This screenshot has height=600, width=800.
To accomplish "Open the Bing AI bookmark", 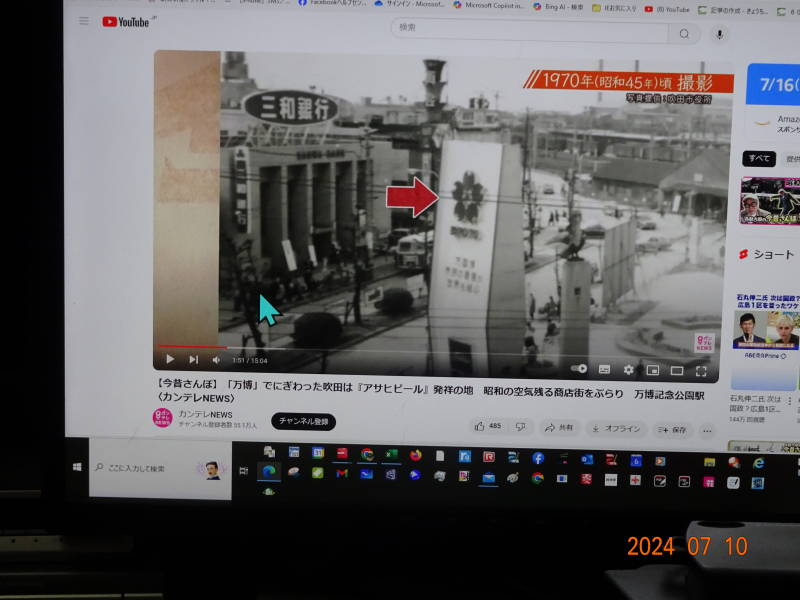I will 558,7.
